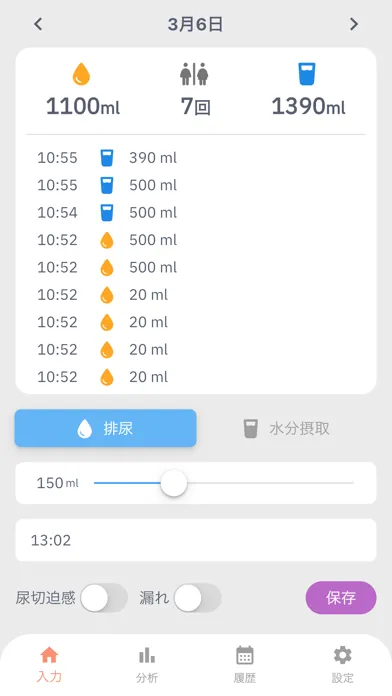Save the entry with 保存 button
This screenshot has width=392, height=696.
341,598
